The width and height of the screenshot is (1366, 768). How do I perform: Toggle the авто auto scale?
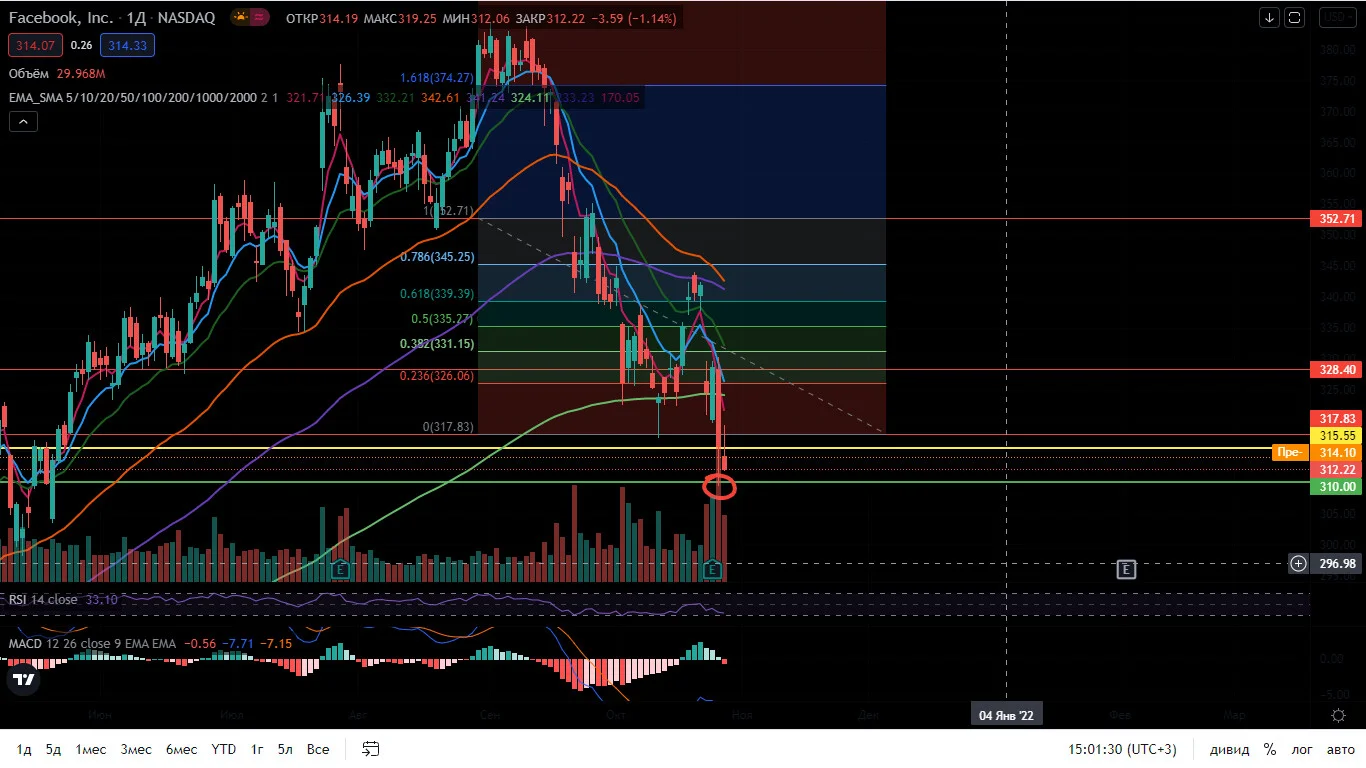point(1341,749)
